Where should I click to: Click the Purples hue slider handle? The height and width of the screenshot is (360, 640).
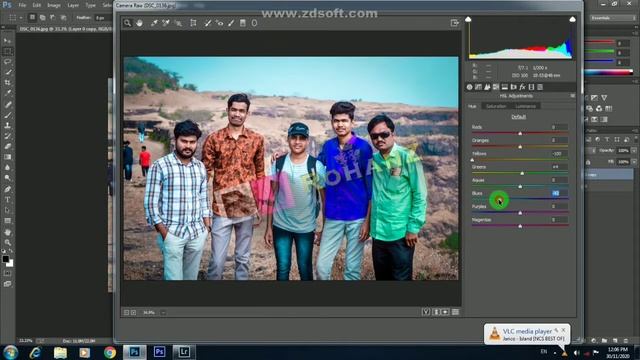coord(520,213)
